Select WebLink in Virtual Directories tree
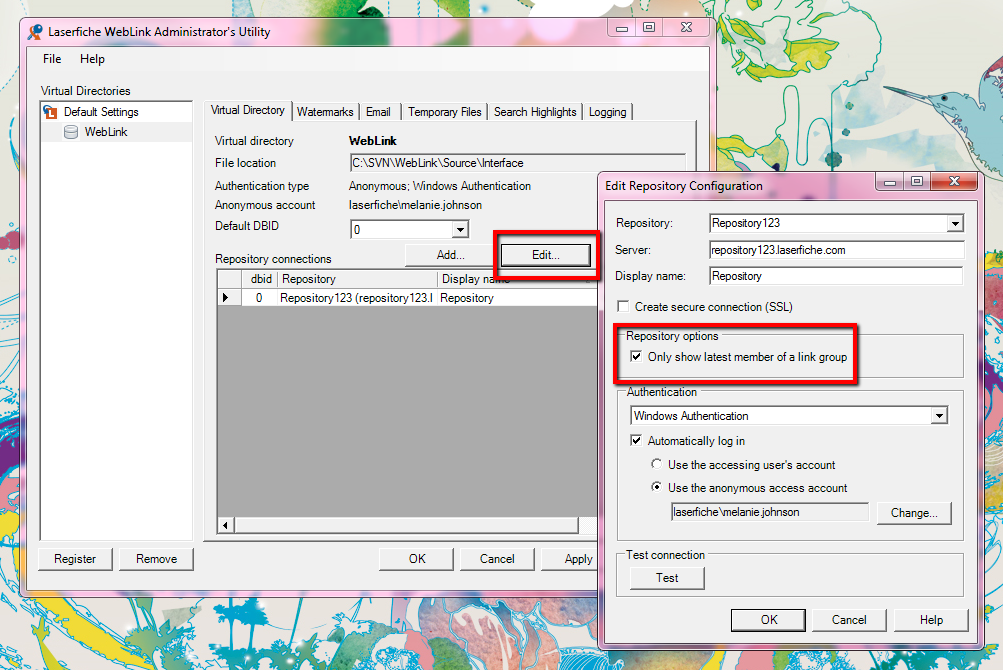This screenshot has width=1003, height=670. 106,132
